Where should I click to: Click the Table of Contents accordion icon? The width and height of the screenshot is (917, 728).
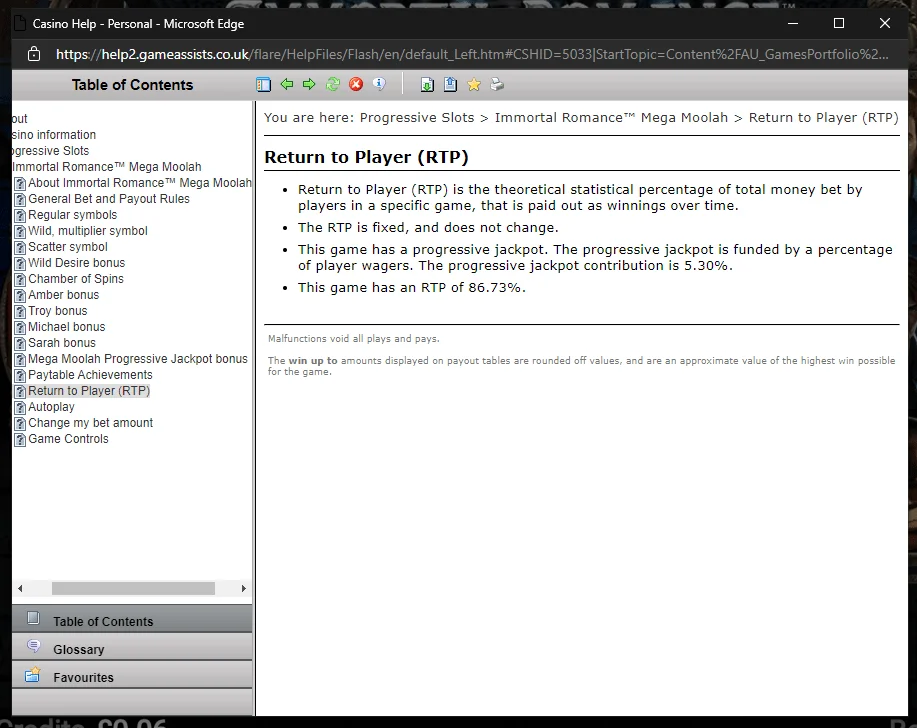pyautogui.click(x=33, y=618)
